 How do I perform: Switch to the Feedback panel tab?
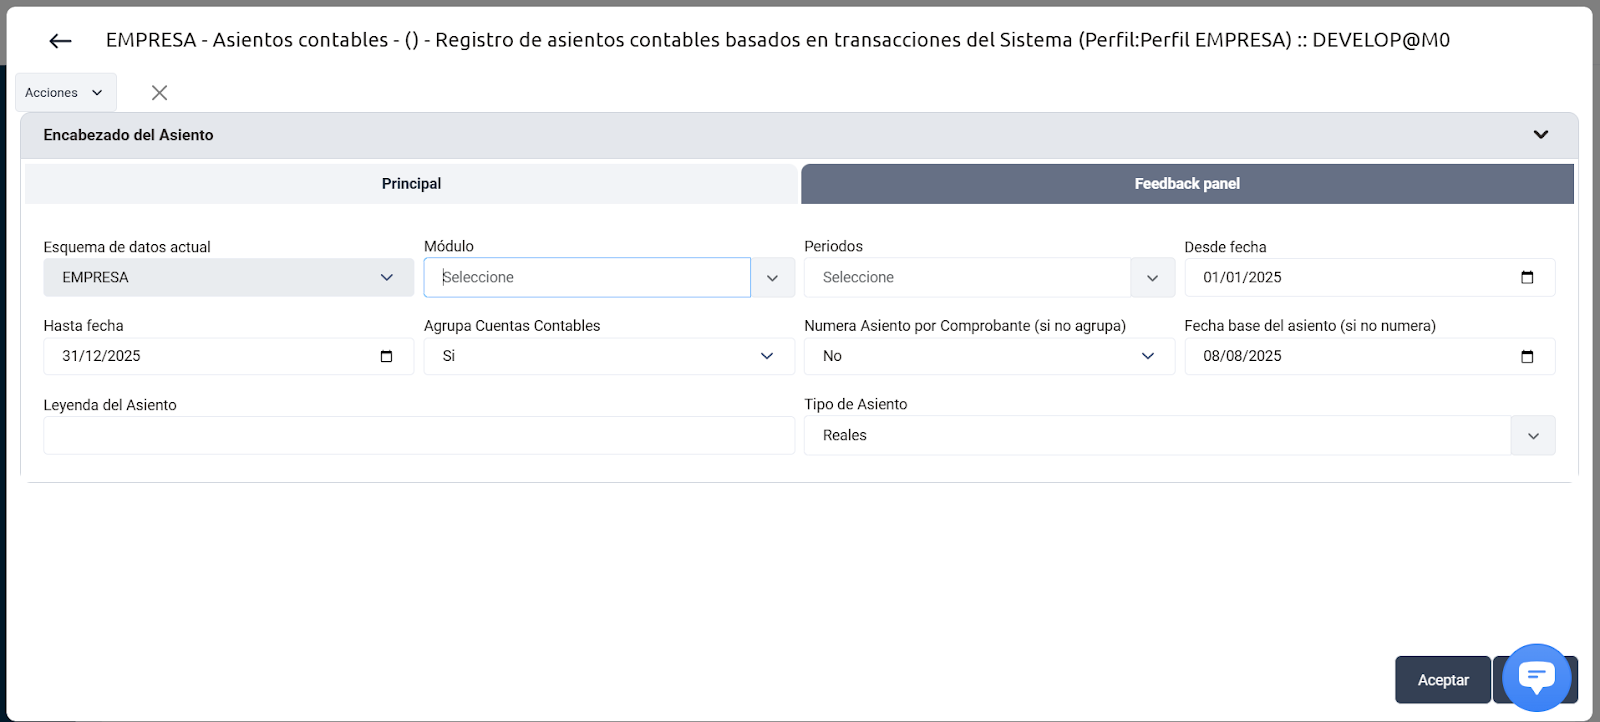(1187, 184)
